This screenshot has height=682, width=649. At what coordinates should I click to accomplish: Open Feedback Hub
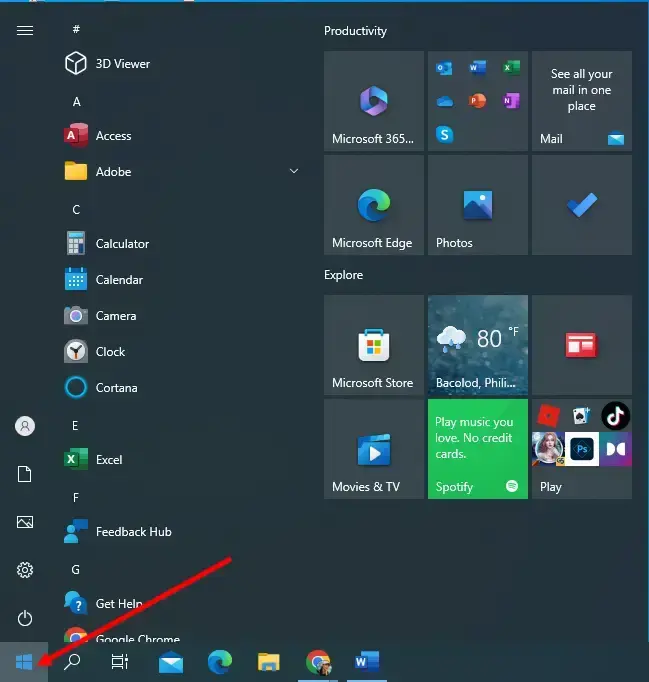pos(181,532)
